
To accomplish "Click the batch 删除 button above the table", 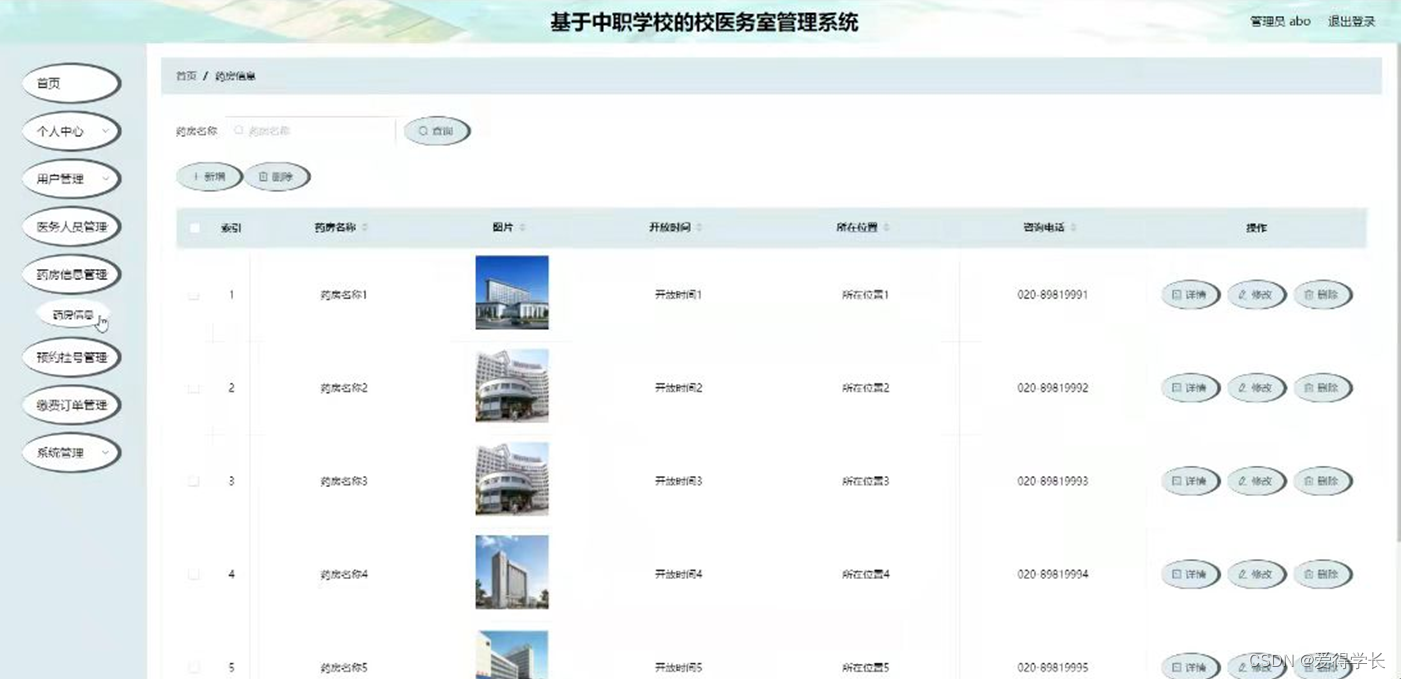I will [277, 177].
